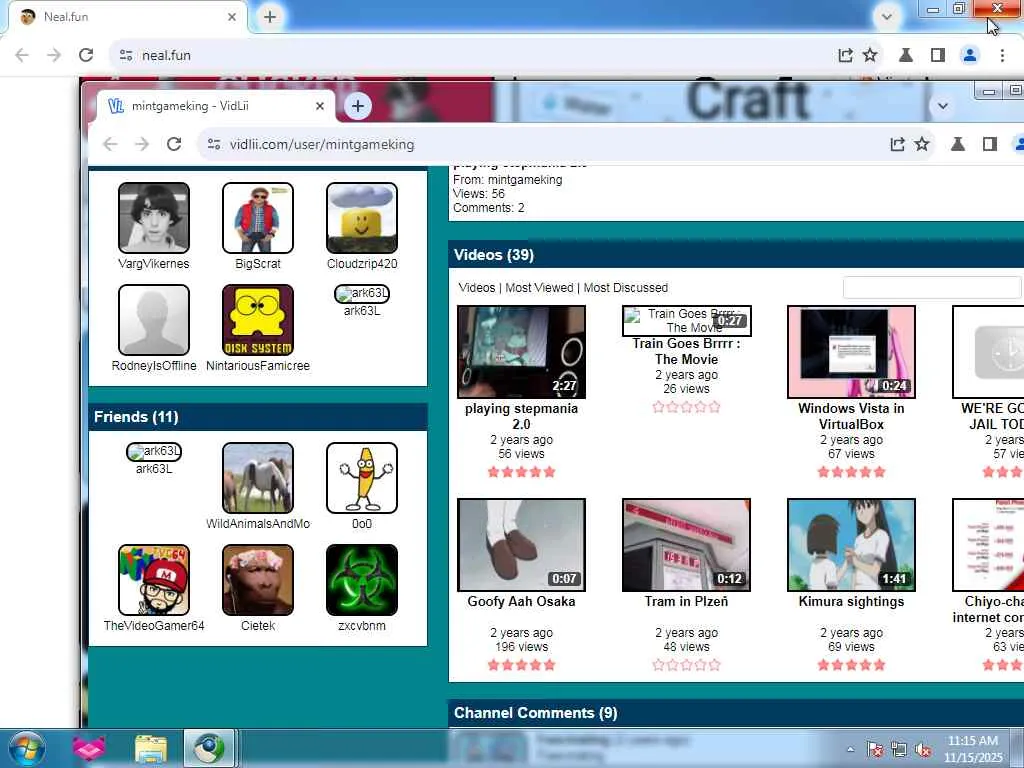Reload the outer Neal.fun window page
Viewport: 1024px width, 768px height.
pyautogui.click(x=86, y=56)
